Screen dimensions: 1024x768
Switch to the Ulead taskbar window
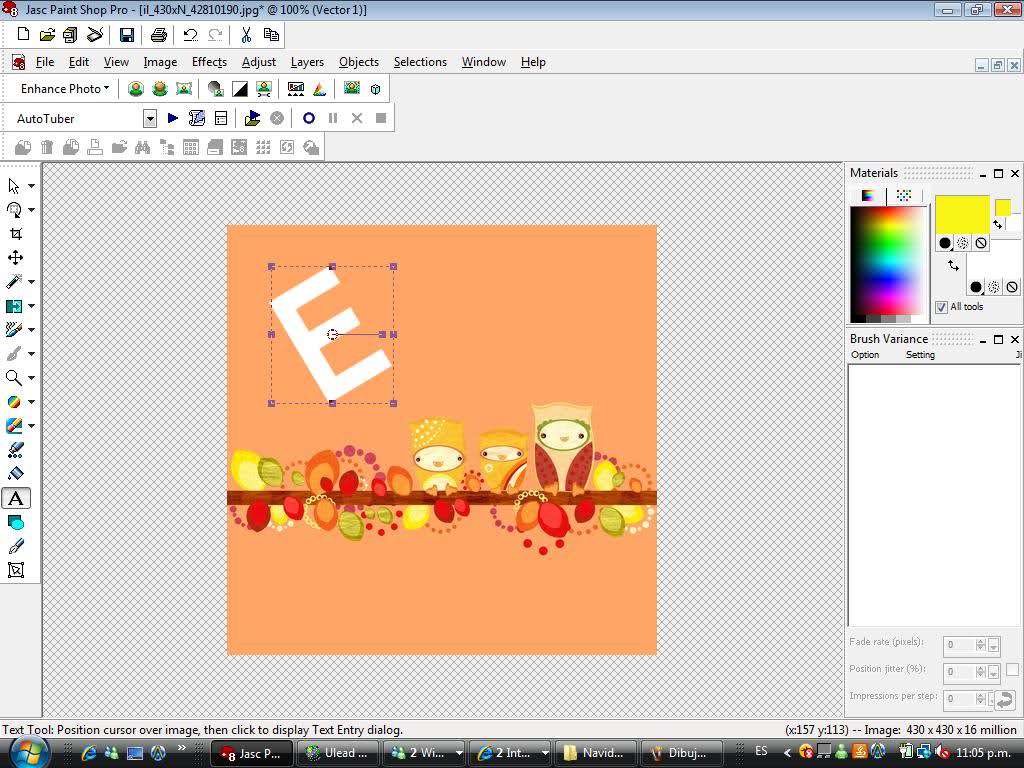point(337,753)
